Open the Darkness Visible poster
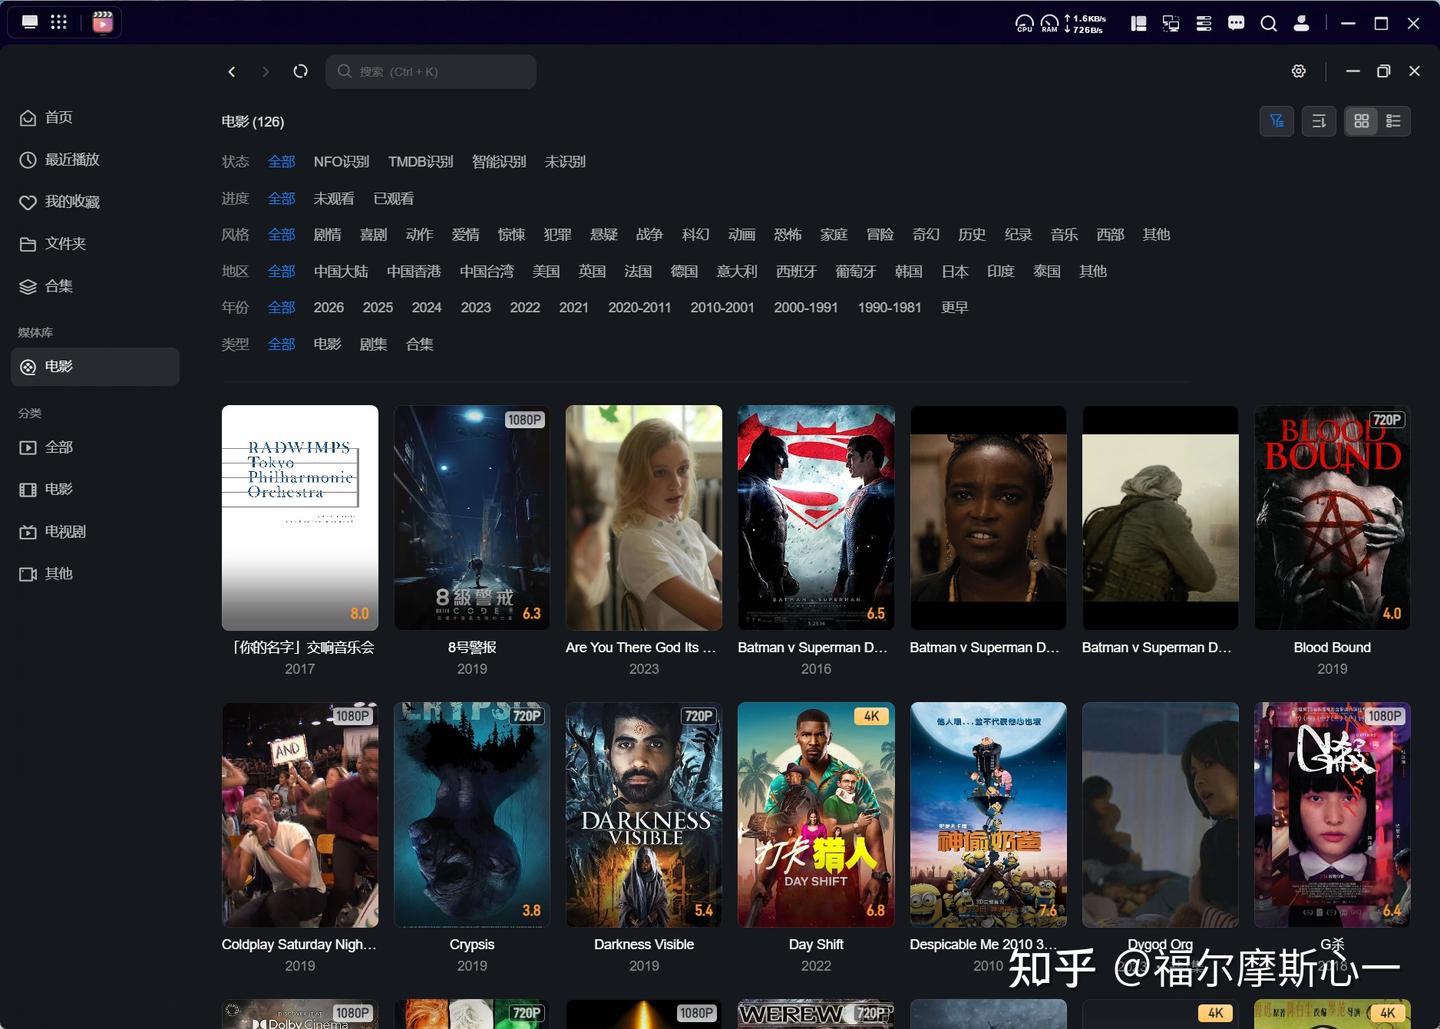Image resolution: width=1440 pixels, height=1029 pixels. (644, 814)
